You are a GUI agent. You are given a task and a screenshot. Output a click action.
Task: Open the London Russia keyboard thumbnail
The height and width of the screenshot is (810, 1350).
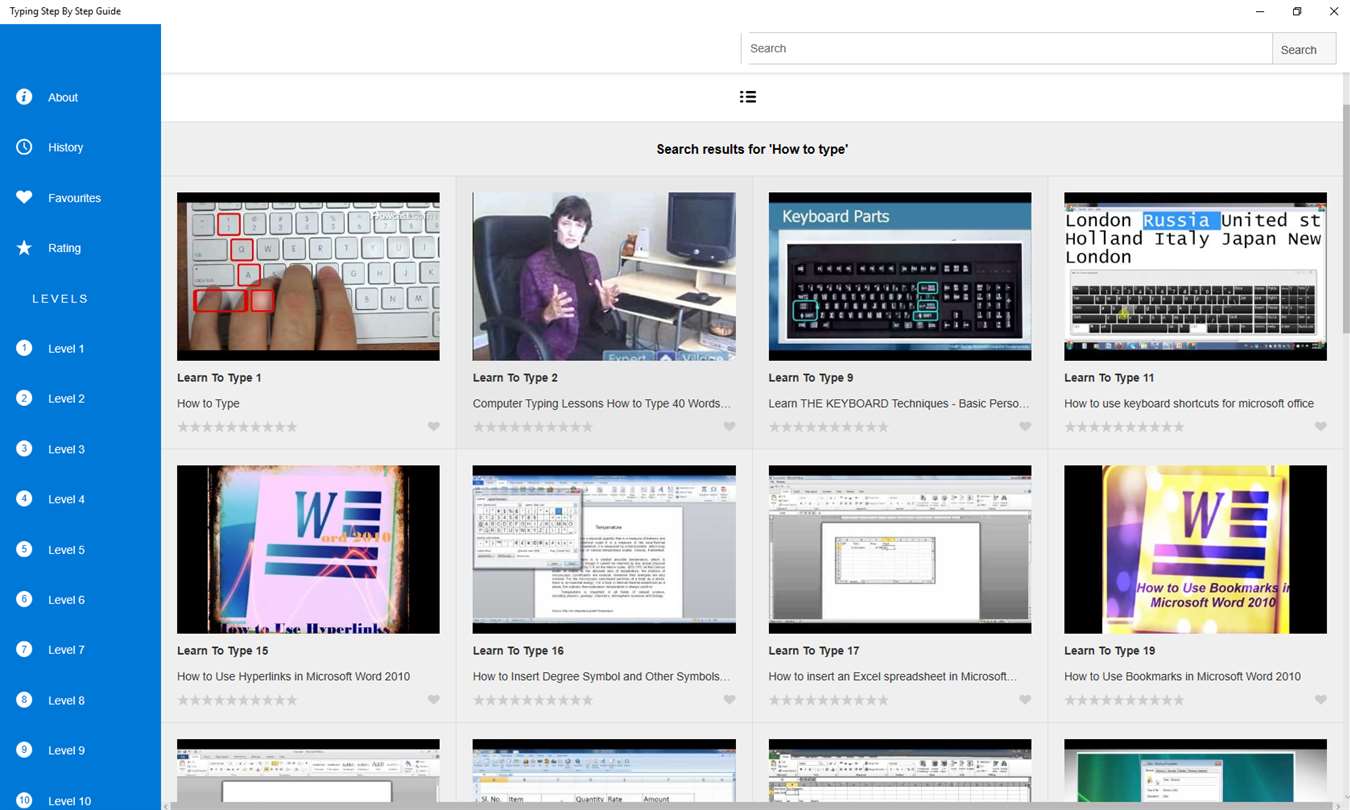[x=1195, y=276]
